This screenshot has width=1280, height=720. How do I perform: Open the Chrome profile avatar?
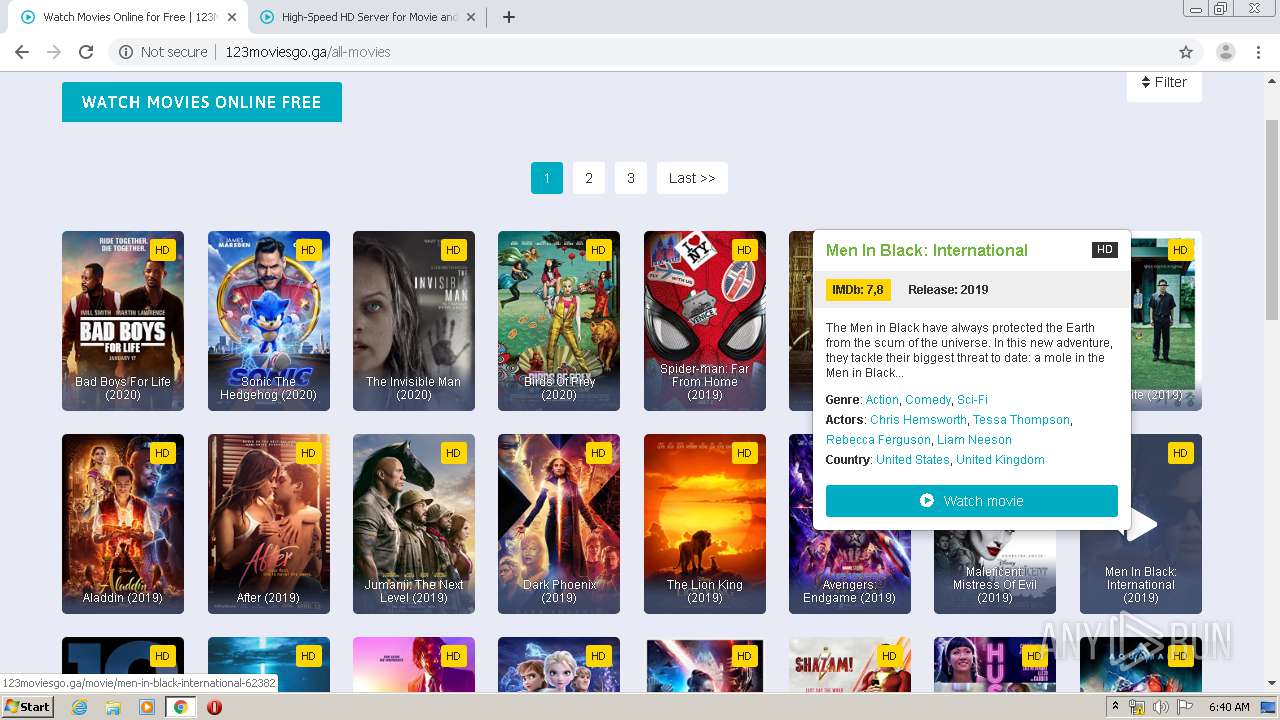(1226, 52)
